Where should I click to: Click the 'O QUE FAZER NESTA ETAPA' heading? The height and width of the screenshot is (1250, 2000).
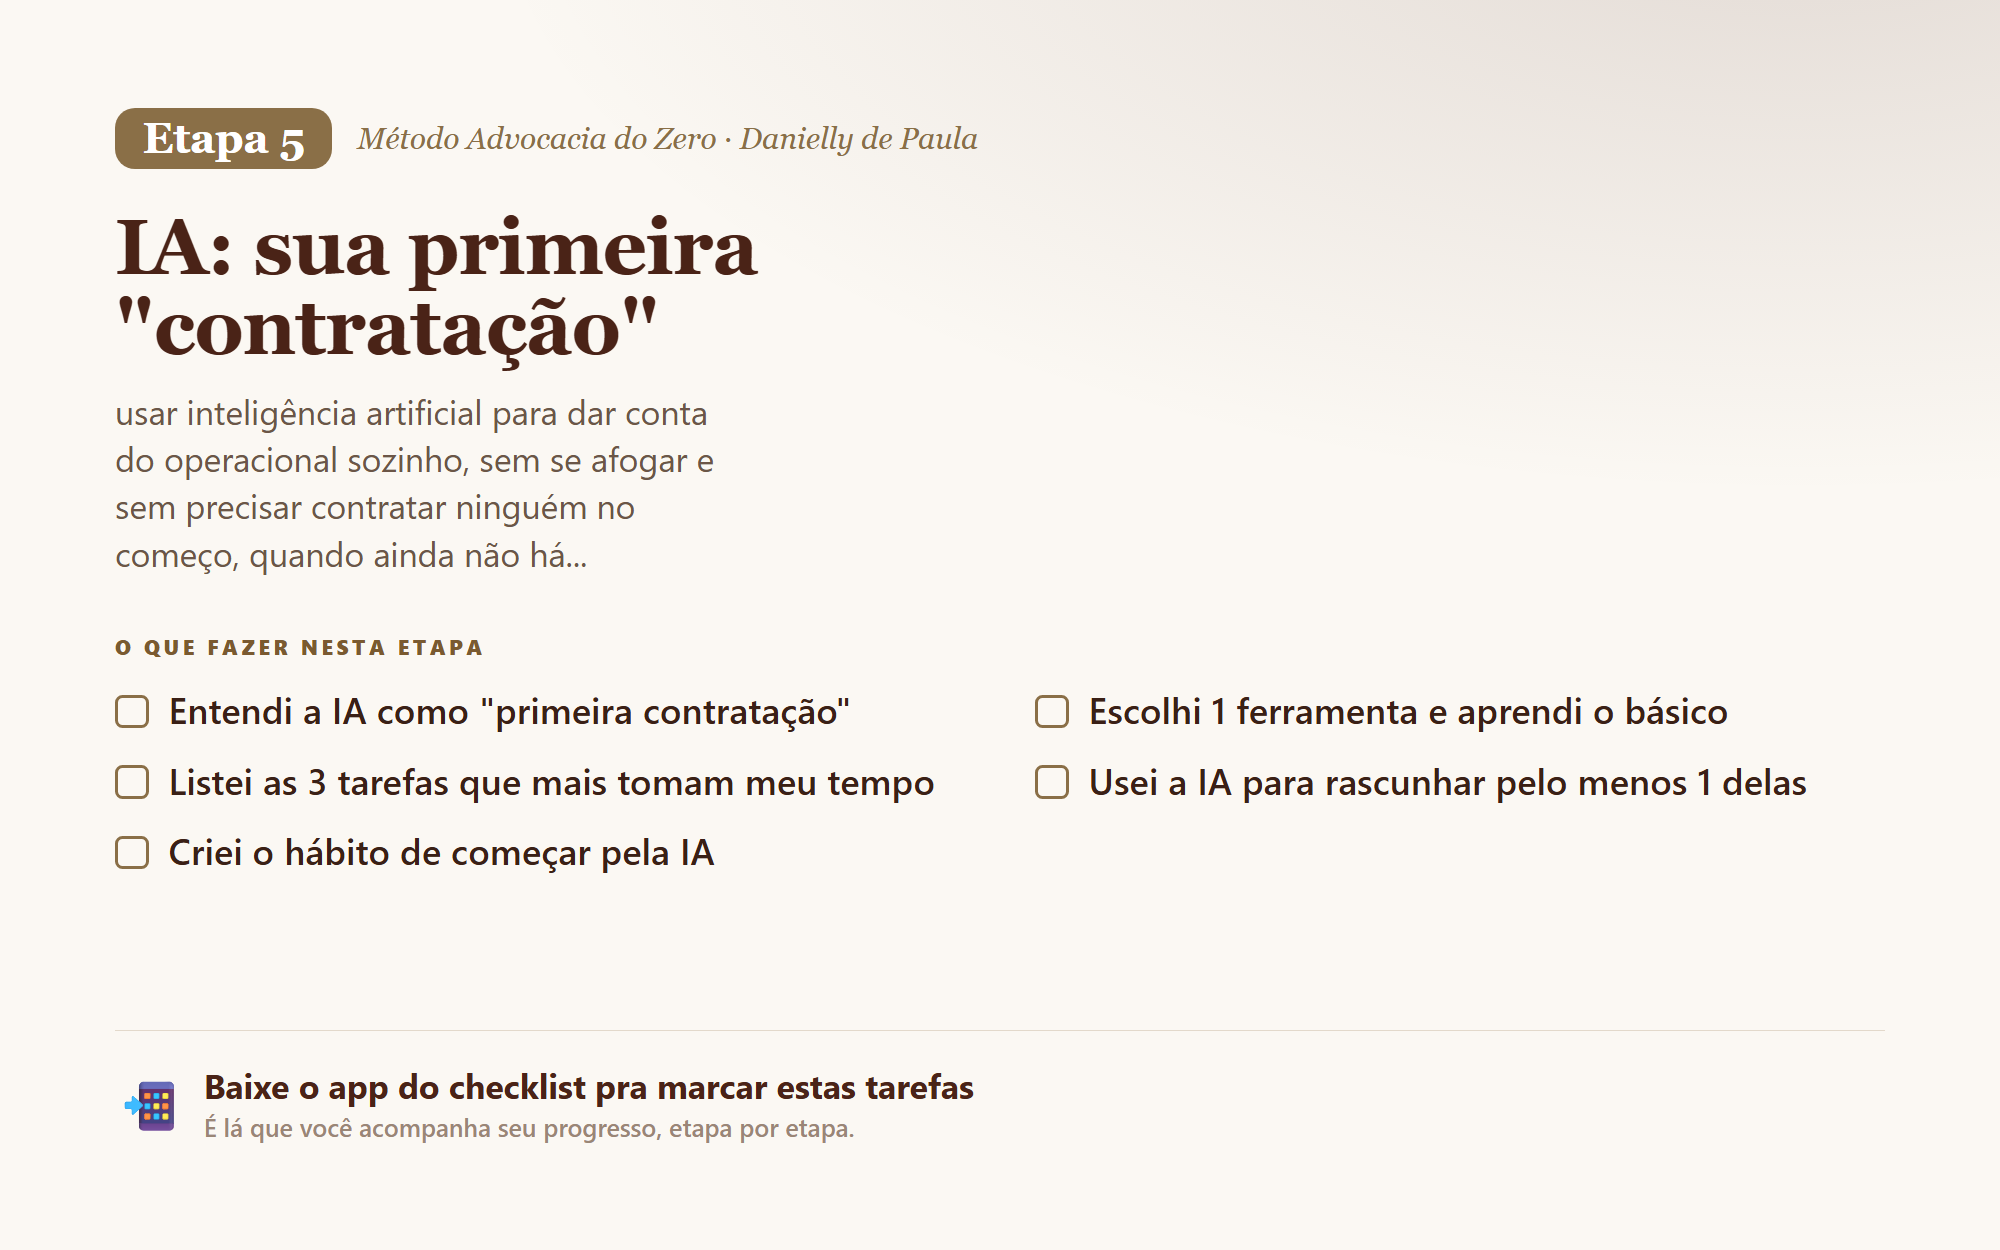click(299, 648)
